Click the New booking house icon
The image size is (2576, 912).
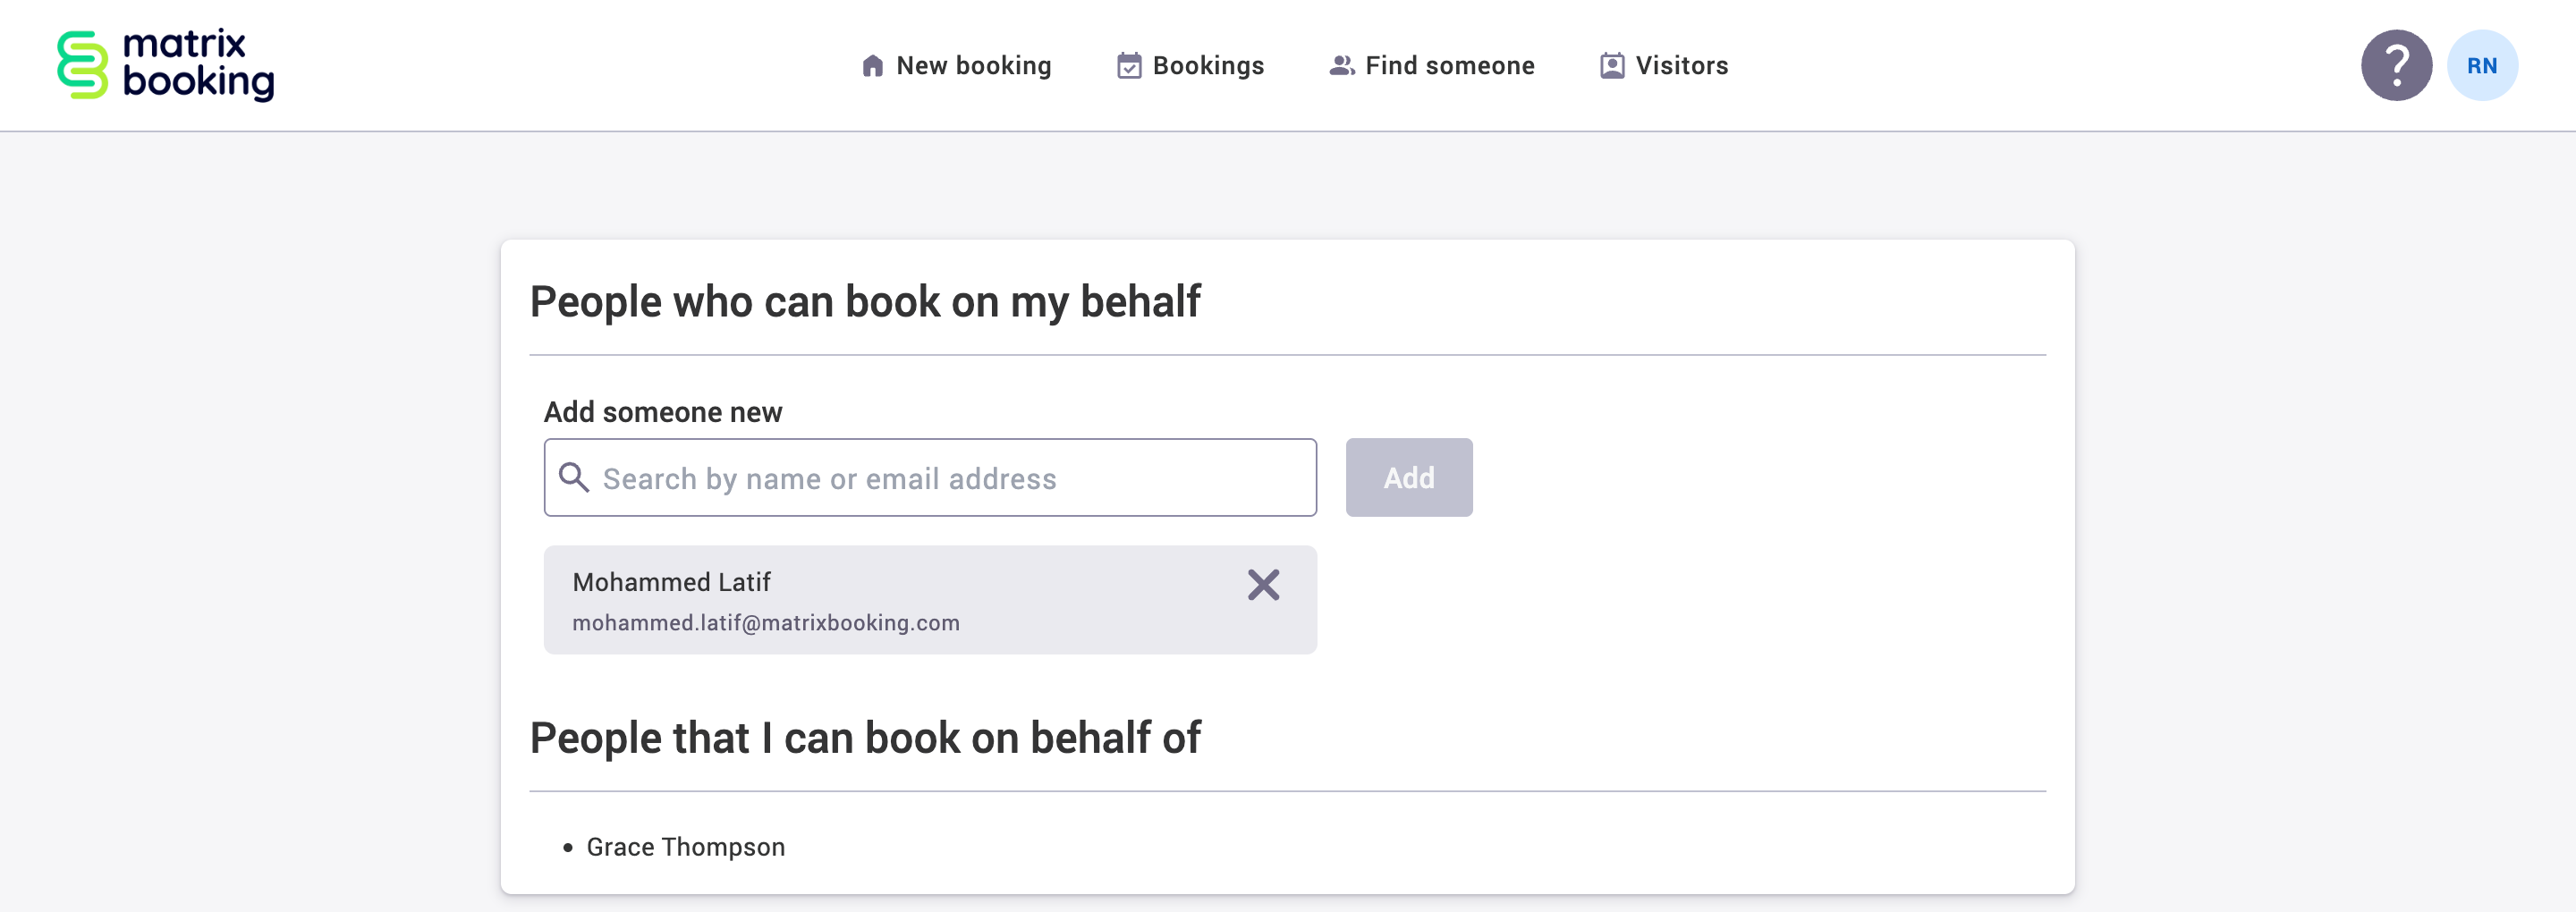coord(872,64)
